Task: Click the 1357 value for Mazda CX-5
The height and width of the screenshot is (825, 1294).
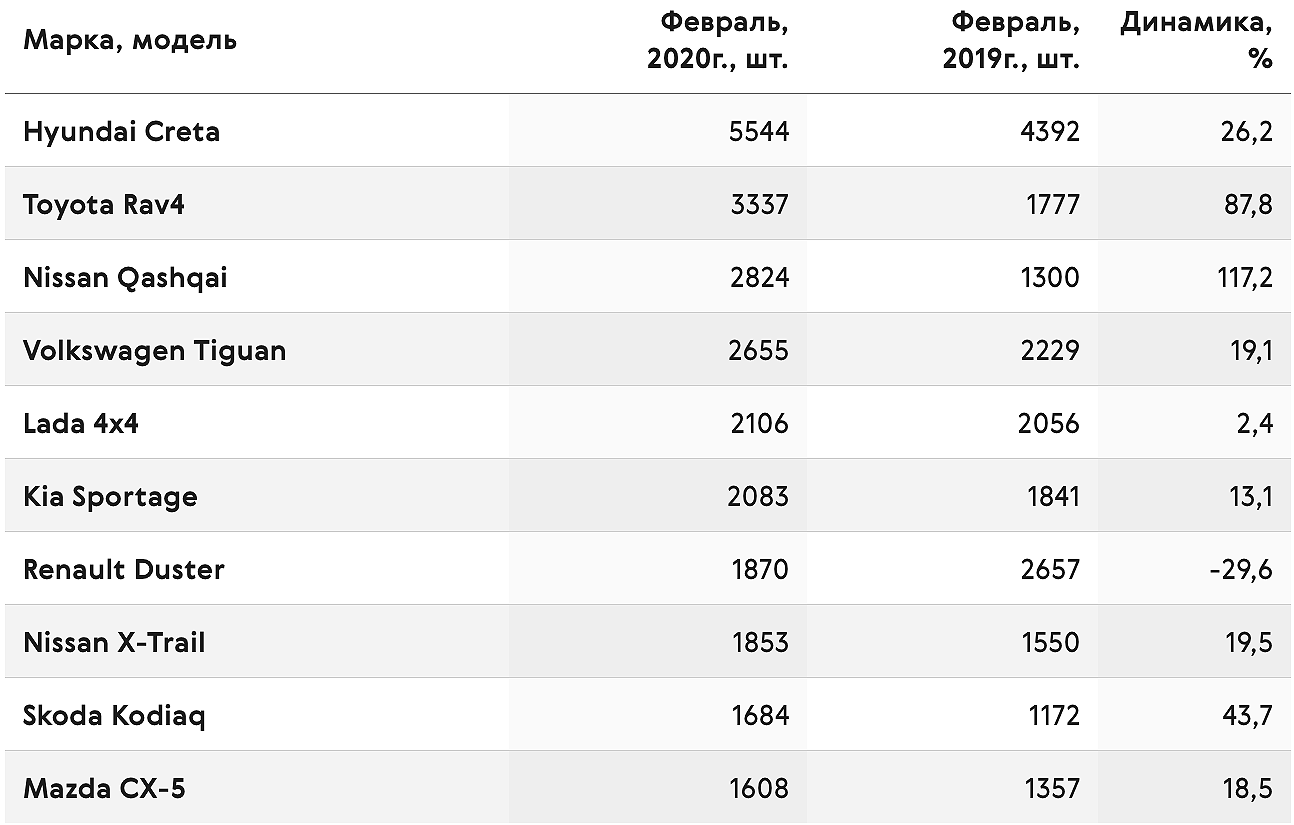Action: (x=1052, y=788)
